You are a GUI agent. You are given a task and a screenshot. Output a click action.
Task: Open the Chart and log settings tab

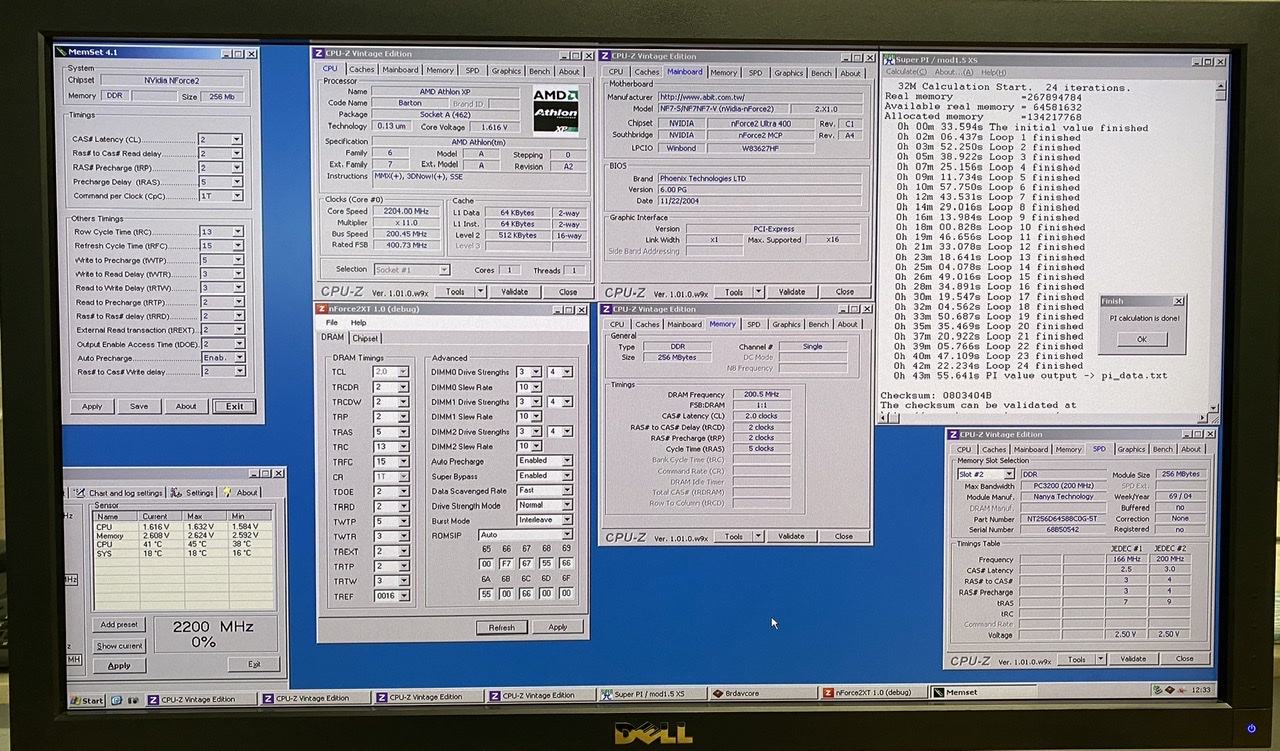tap(119, 493)
